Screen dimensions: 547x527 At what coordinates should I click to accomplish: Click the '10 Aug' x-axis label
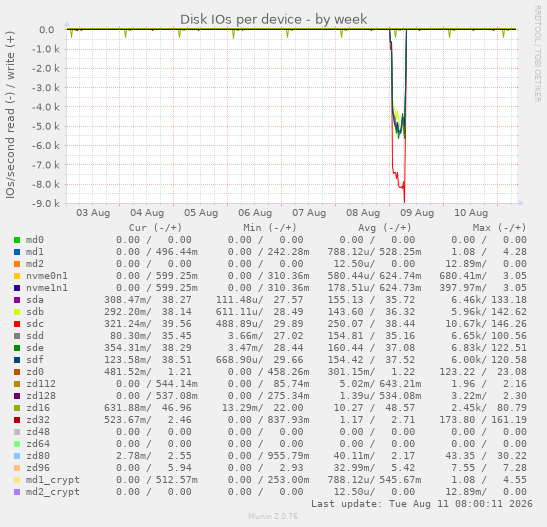tap(471, 213)
